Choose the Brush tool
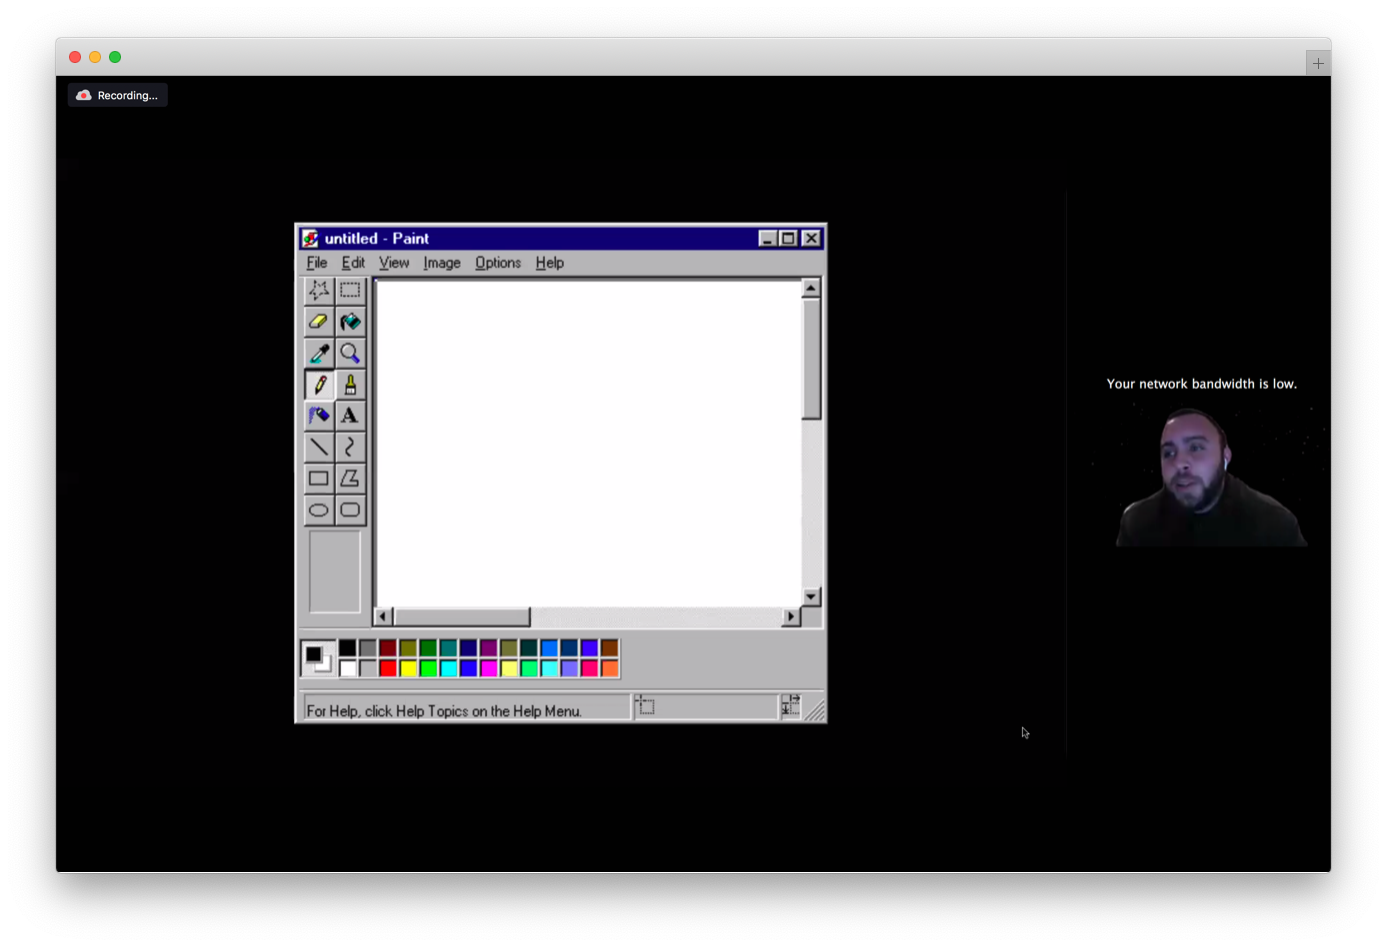 click(x=350, y=385)
